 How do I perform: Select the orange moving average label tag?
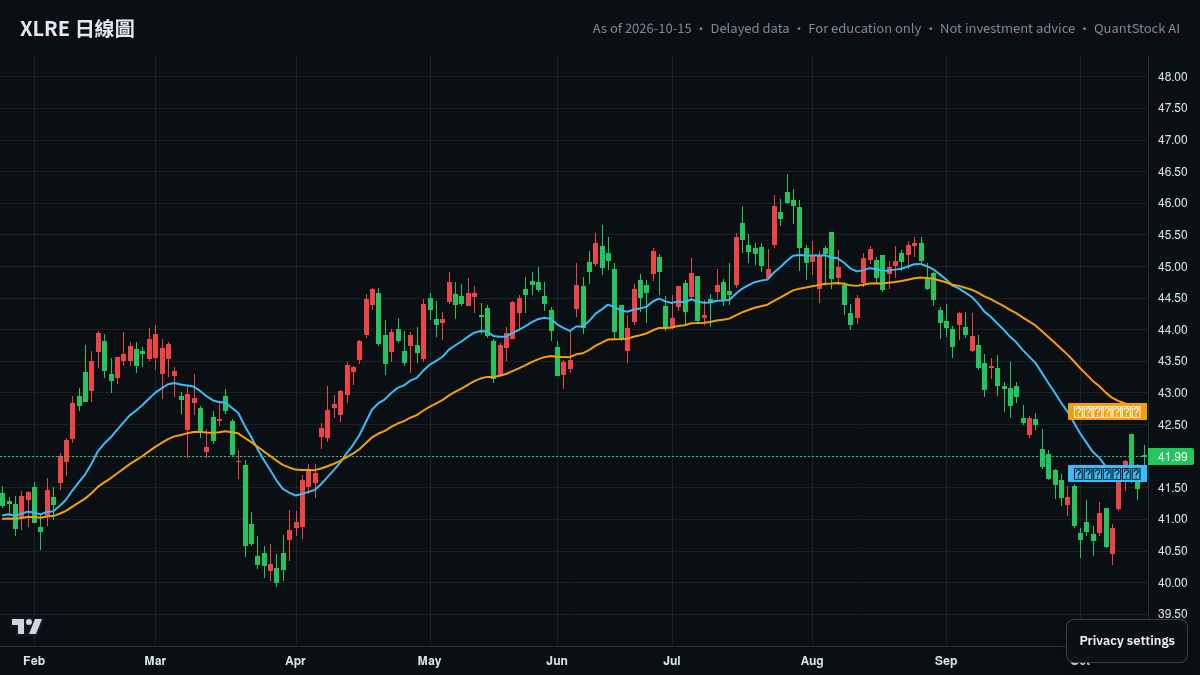point(1107,411)
